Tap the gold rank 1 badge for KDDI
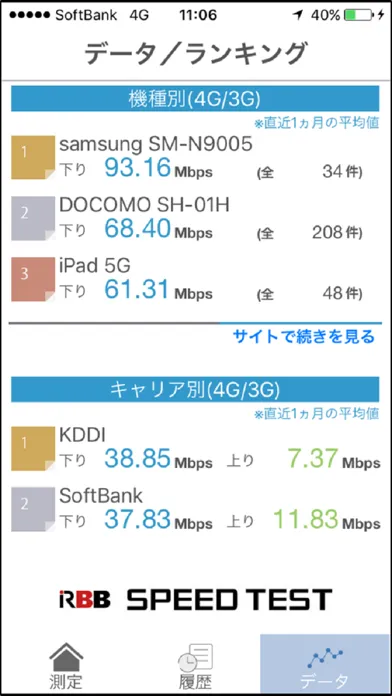 tap(33, 448)
